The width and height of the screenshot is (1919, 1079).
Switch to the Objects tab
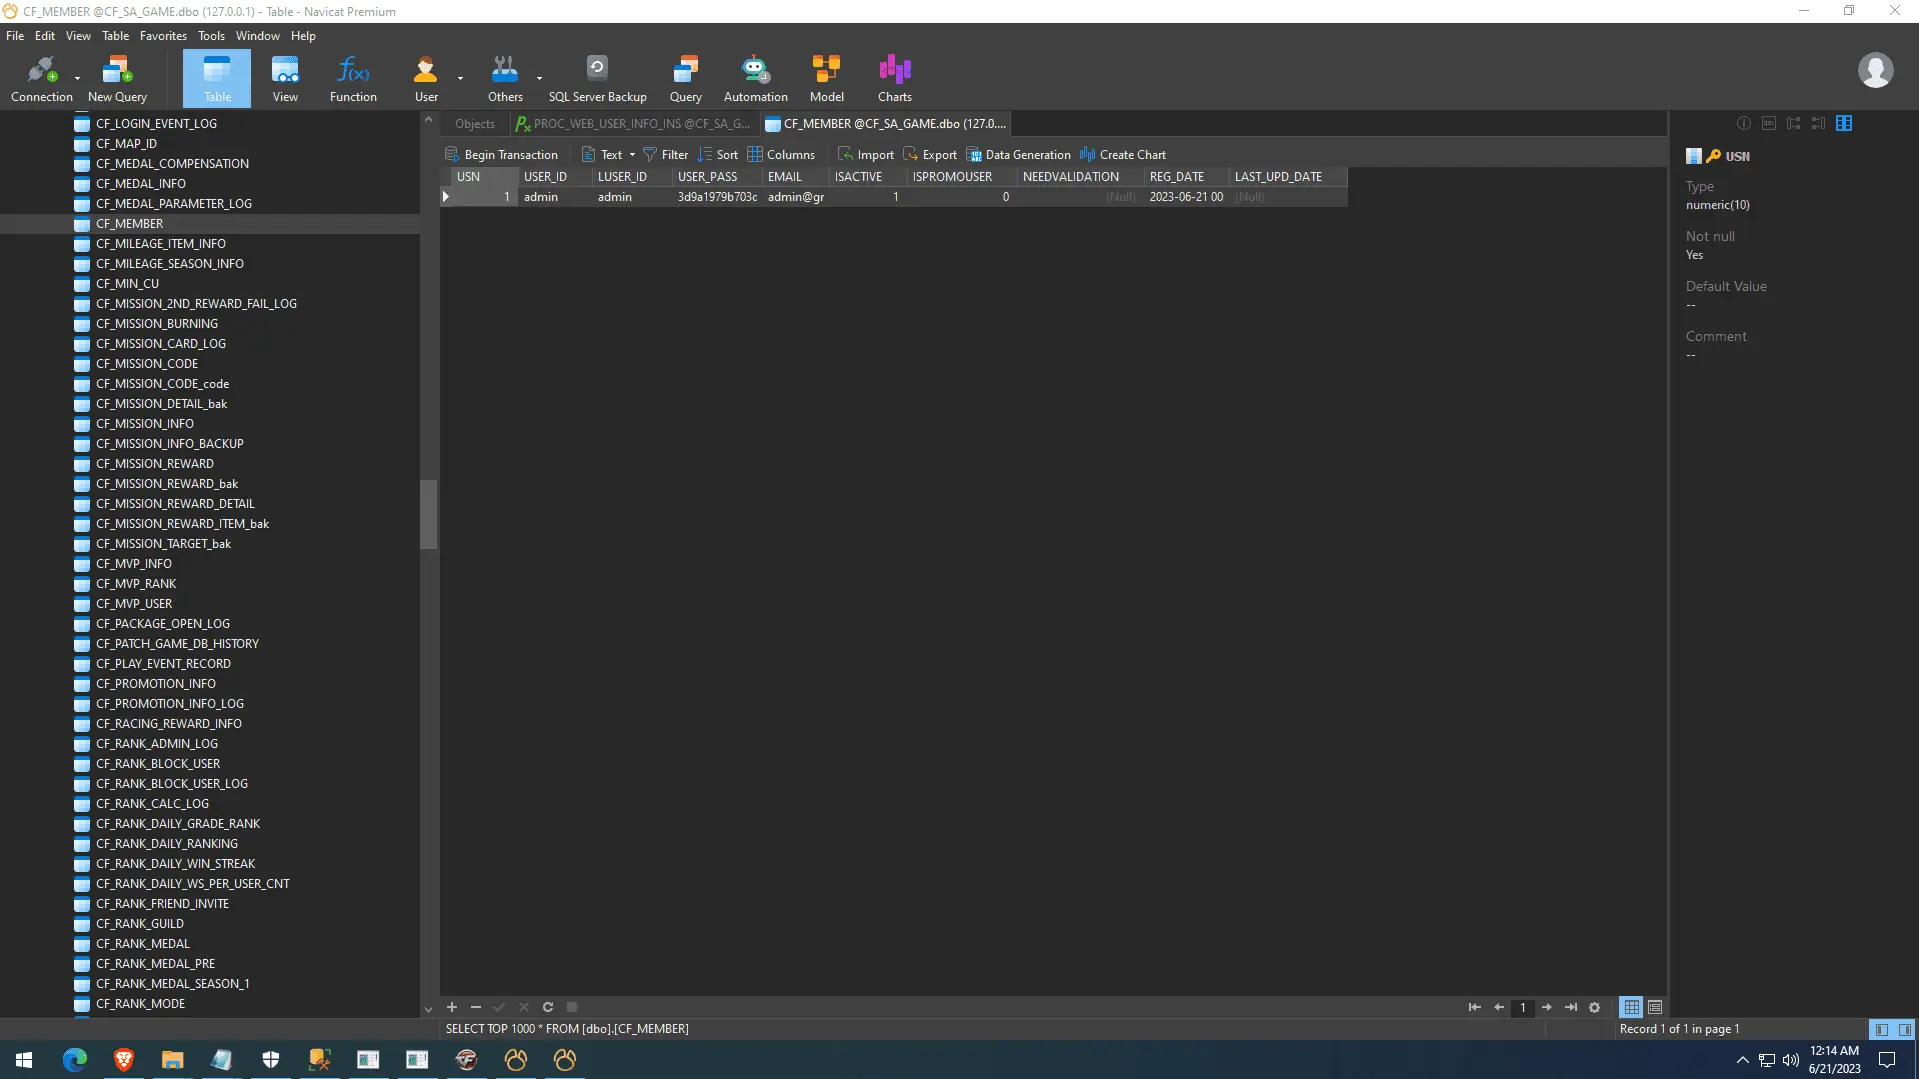coord(474,124)
